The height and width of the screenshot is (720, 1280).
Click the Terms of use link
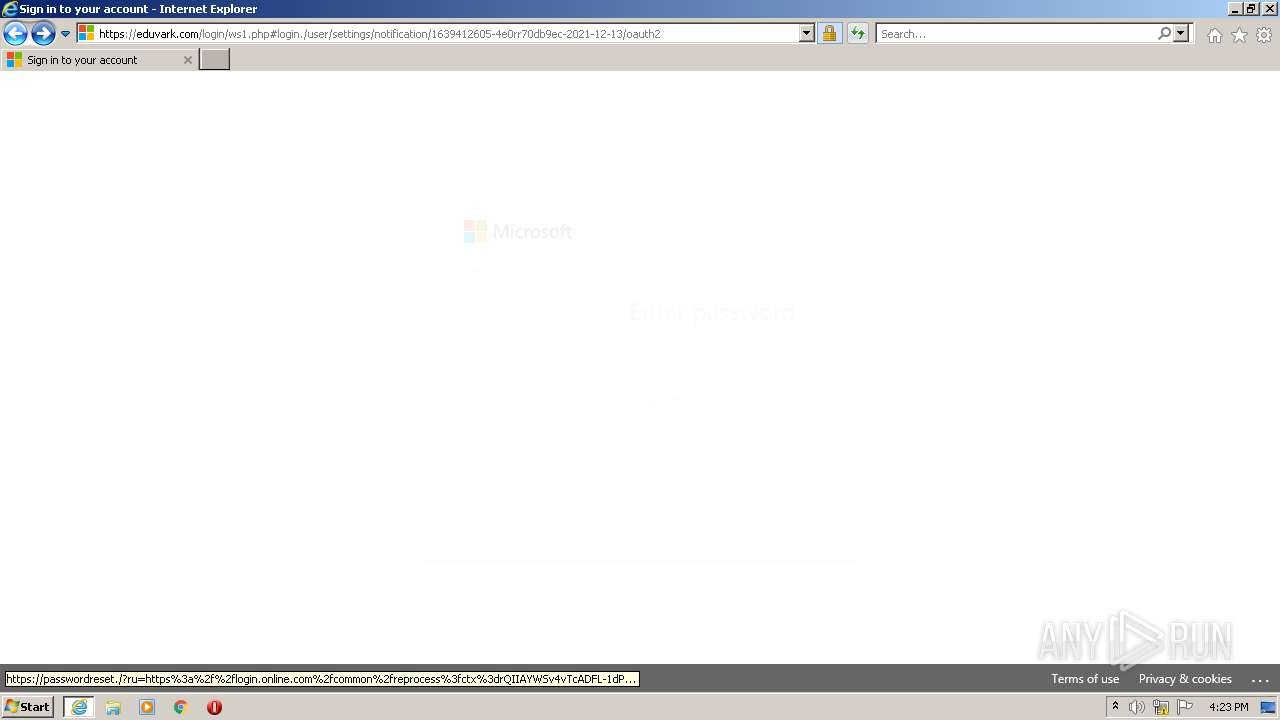1085,679
